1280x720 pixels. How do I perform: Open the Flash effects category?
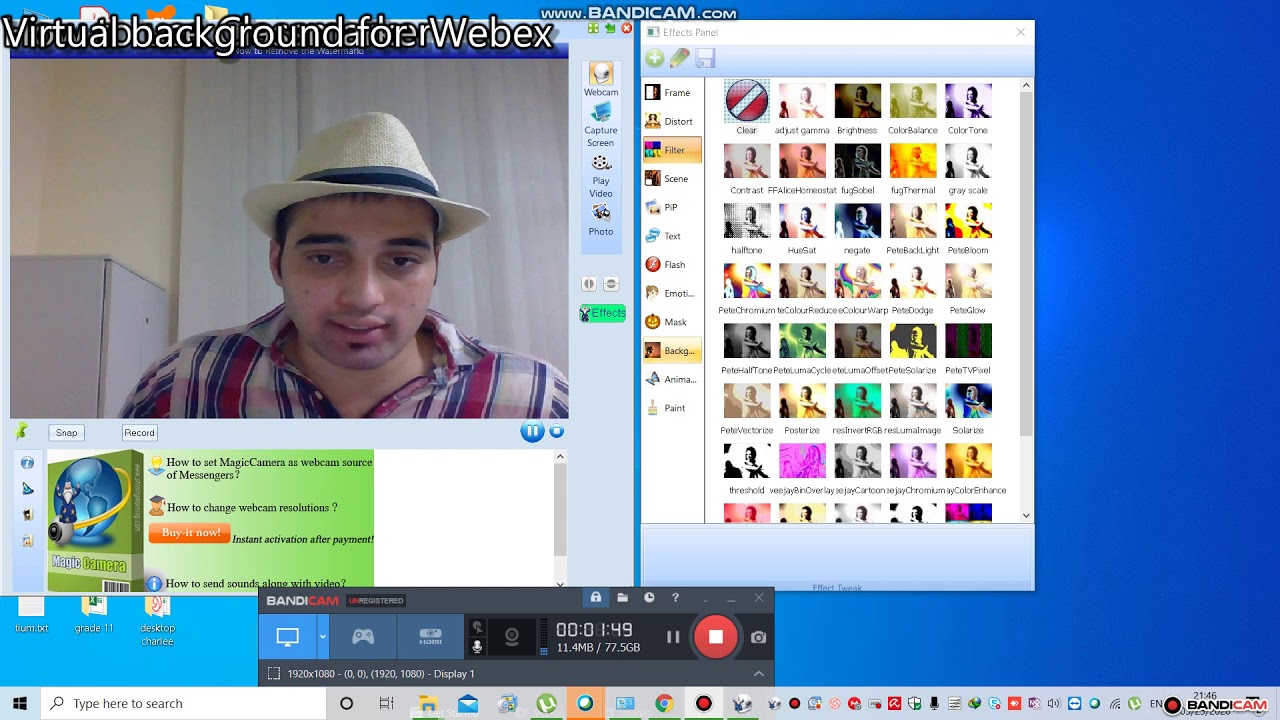(x=671, y=265)
